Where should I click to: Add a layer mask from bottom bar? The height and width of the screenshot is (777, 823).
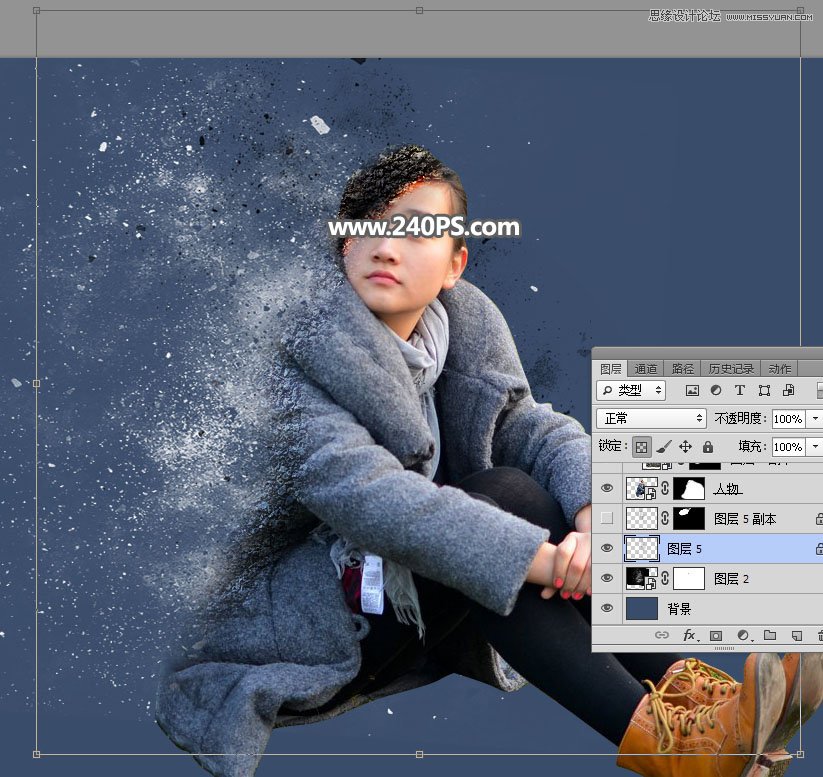coord(716,635)
